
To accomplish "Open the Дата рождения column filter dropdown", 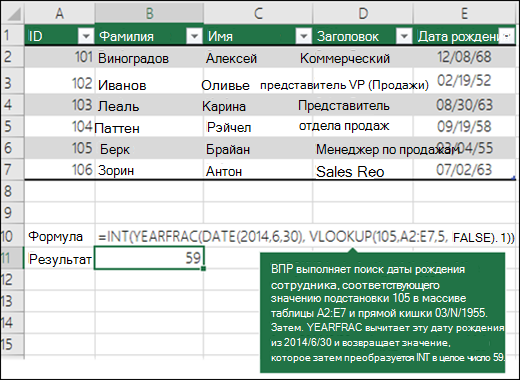I will tap(507, 36).
